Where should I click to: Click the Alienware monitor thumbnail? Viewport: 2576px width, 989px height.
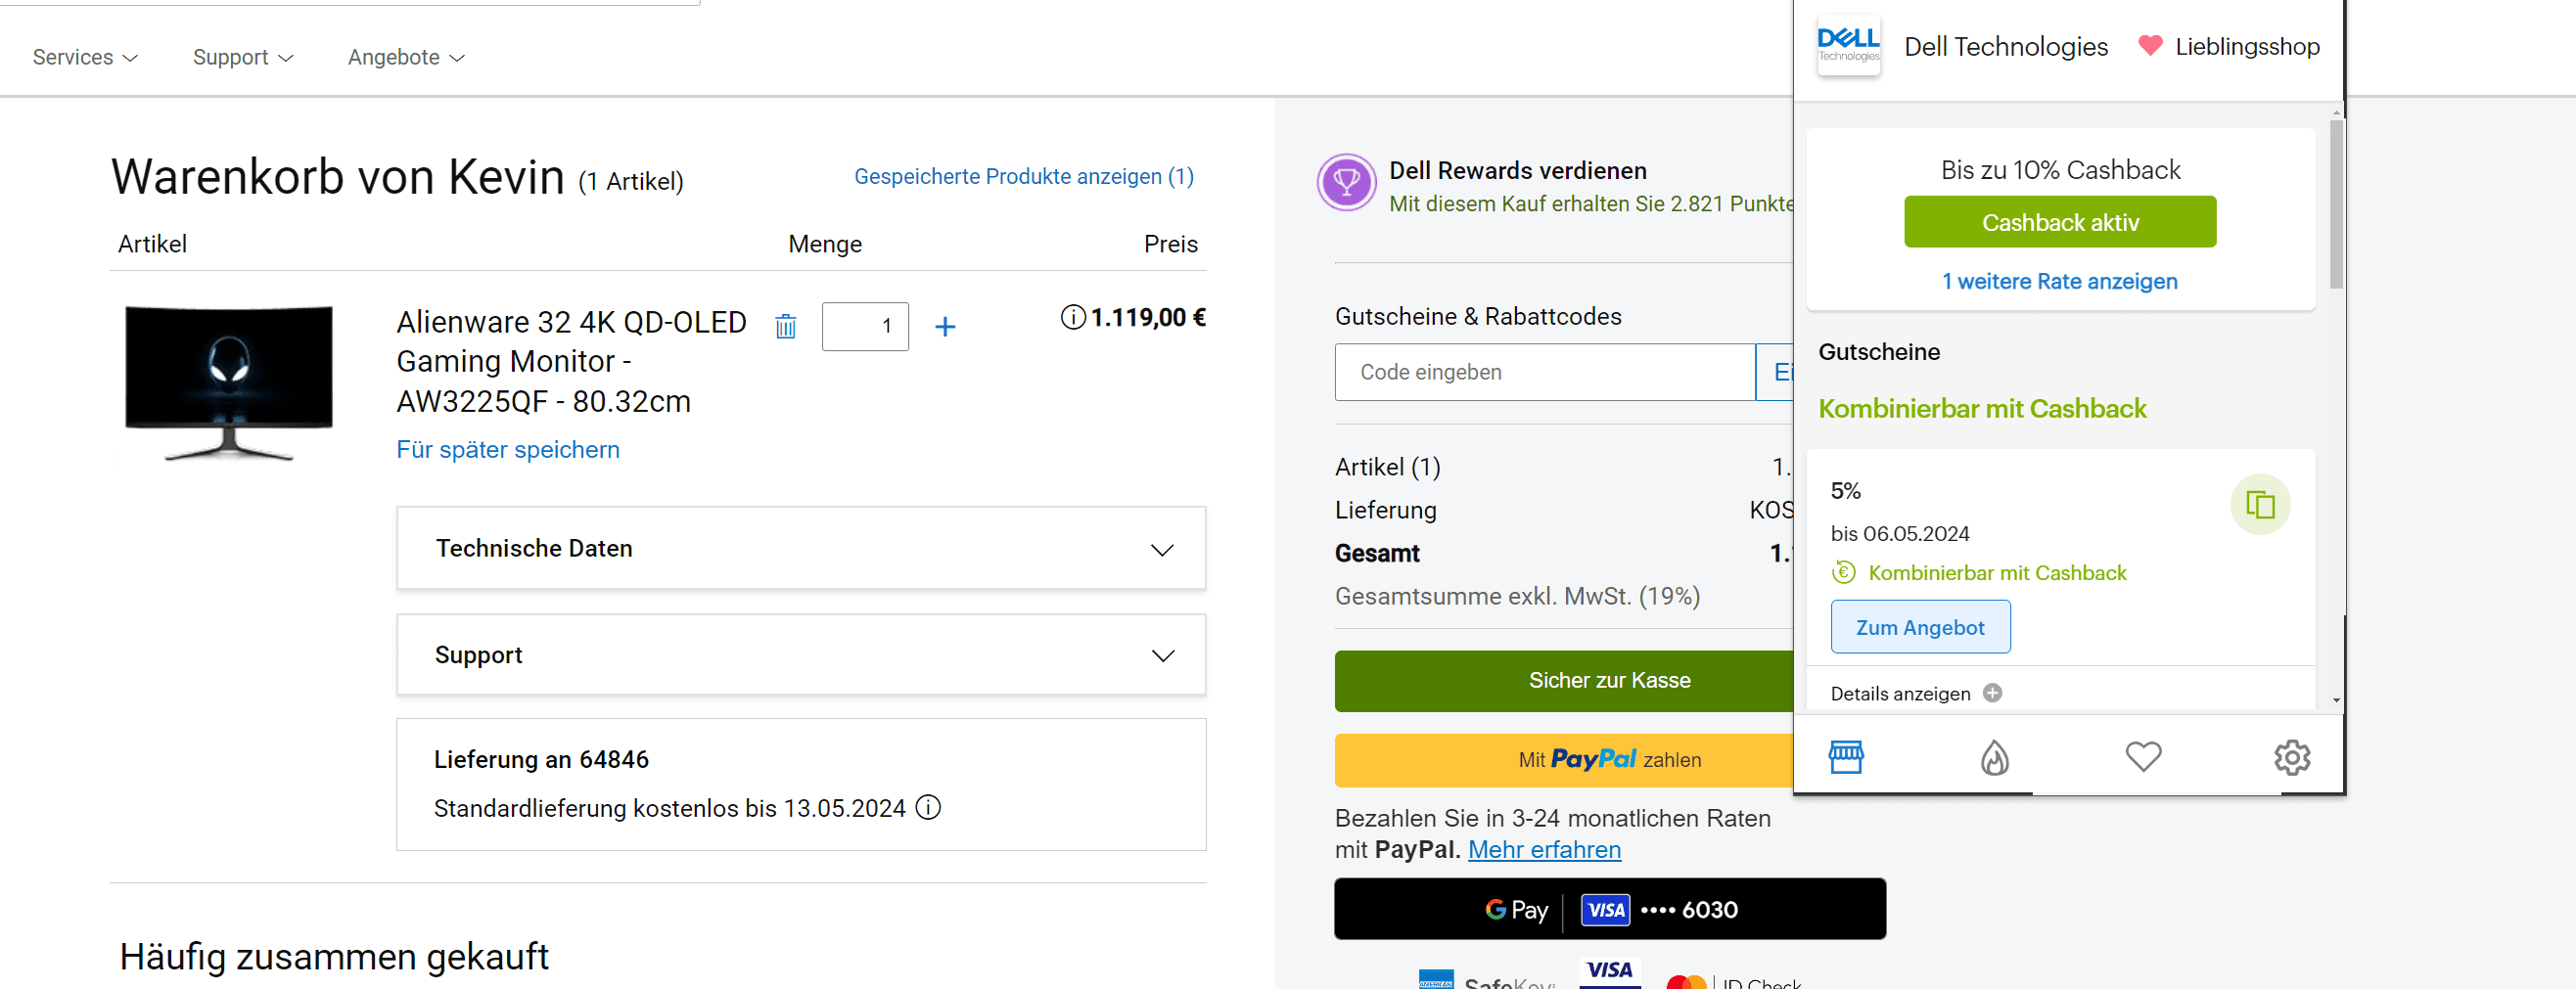point(229,383)
